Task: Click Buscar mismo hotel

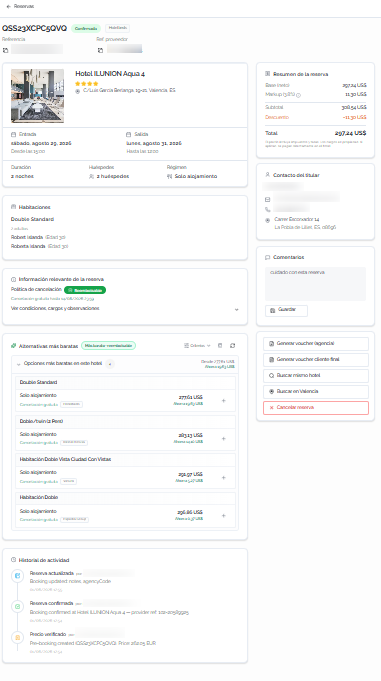Action: pyautogui.click(x=316, y=375)
